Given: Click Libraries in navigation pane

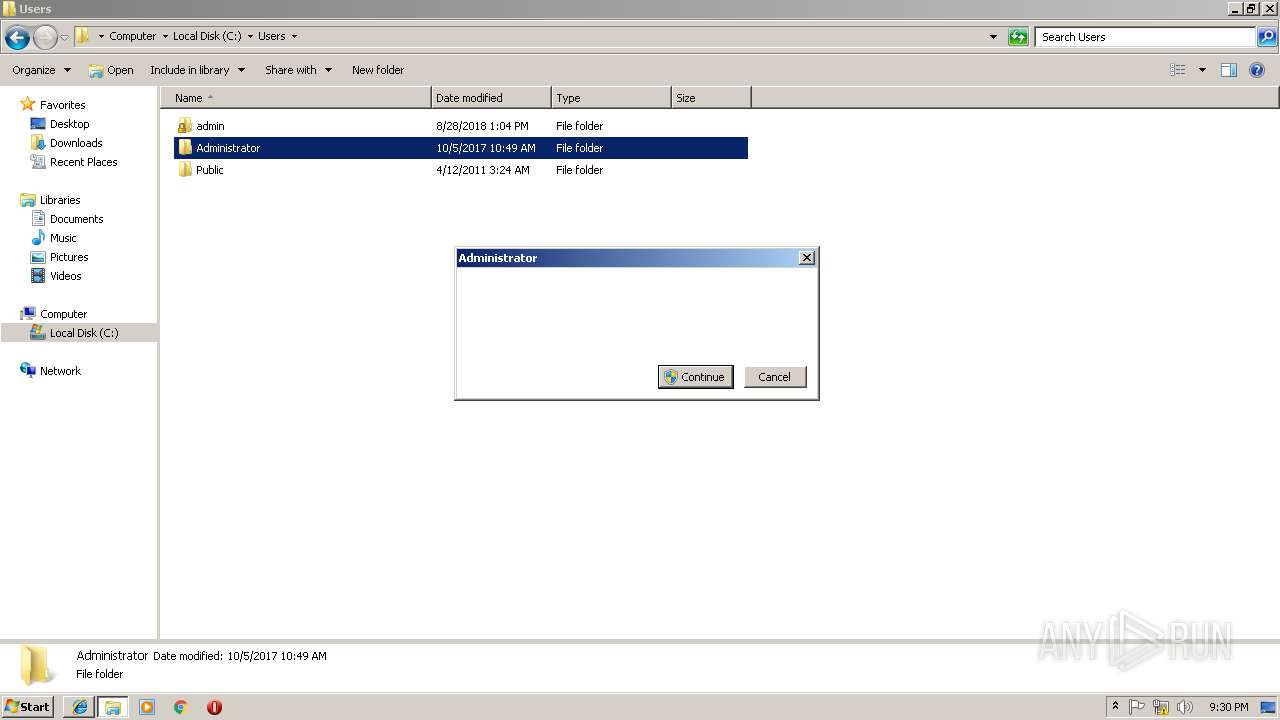Looking at the screenshot, I should click(x=60, y=200).
